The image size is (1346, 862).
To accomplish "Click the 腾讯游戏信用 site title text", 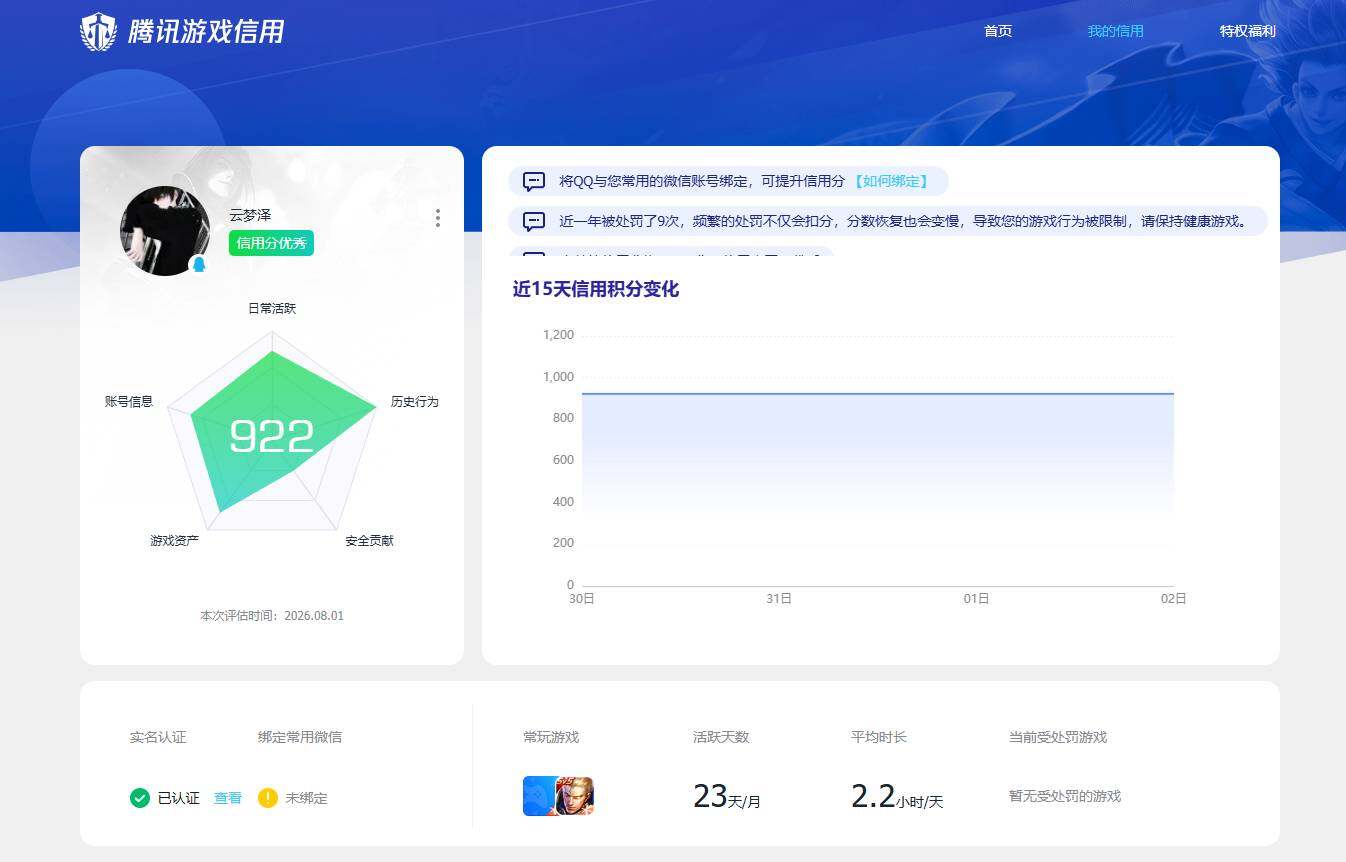I will point(206,32).
